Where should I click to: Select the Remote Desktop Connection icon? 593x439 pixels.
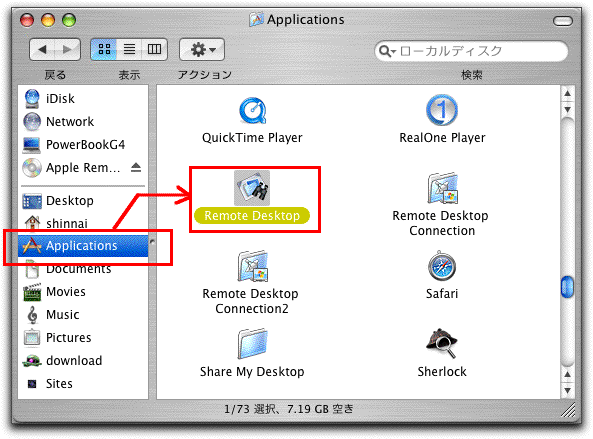[442, 188]
